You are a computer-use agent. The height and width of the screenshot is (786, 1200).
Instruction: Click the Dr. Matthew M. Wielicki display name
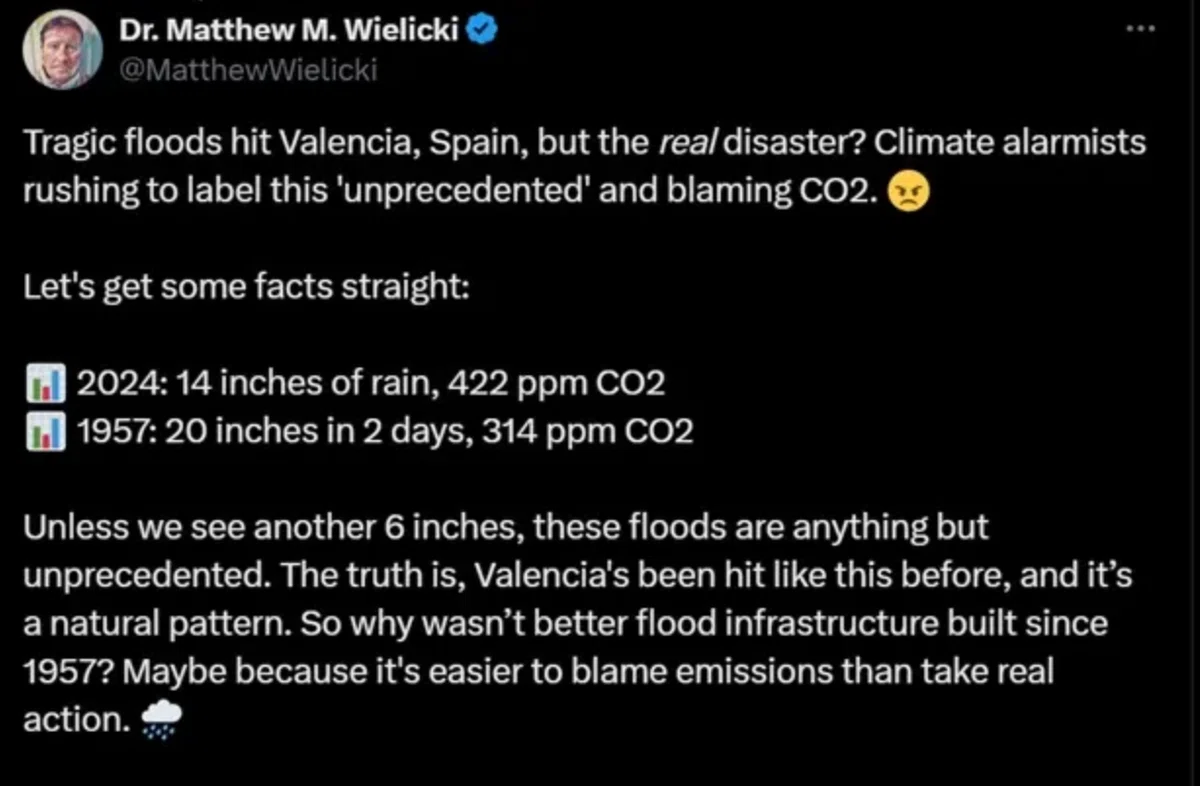tap(290, 29)
